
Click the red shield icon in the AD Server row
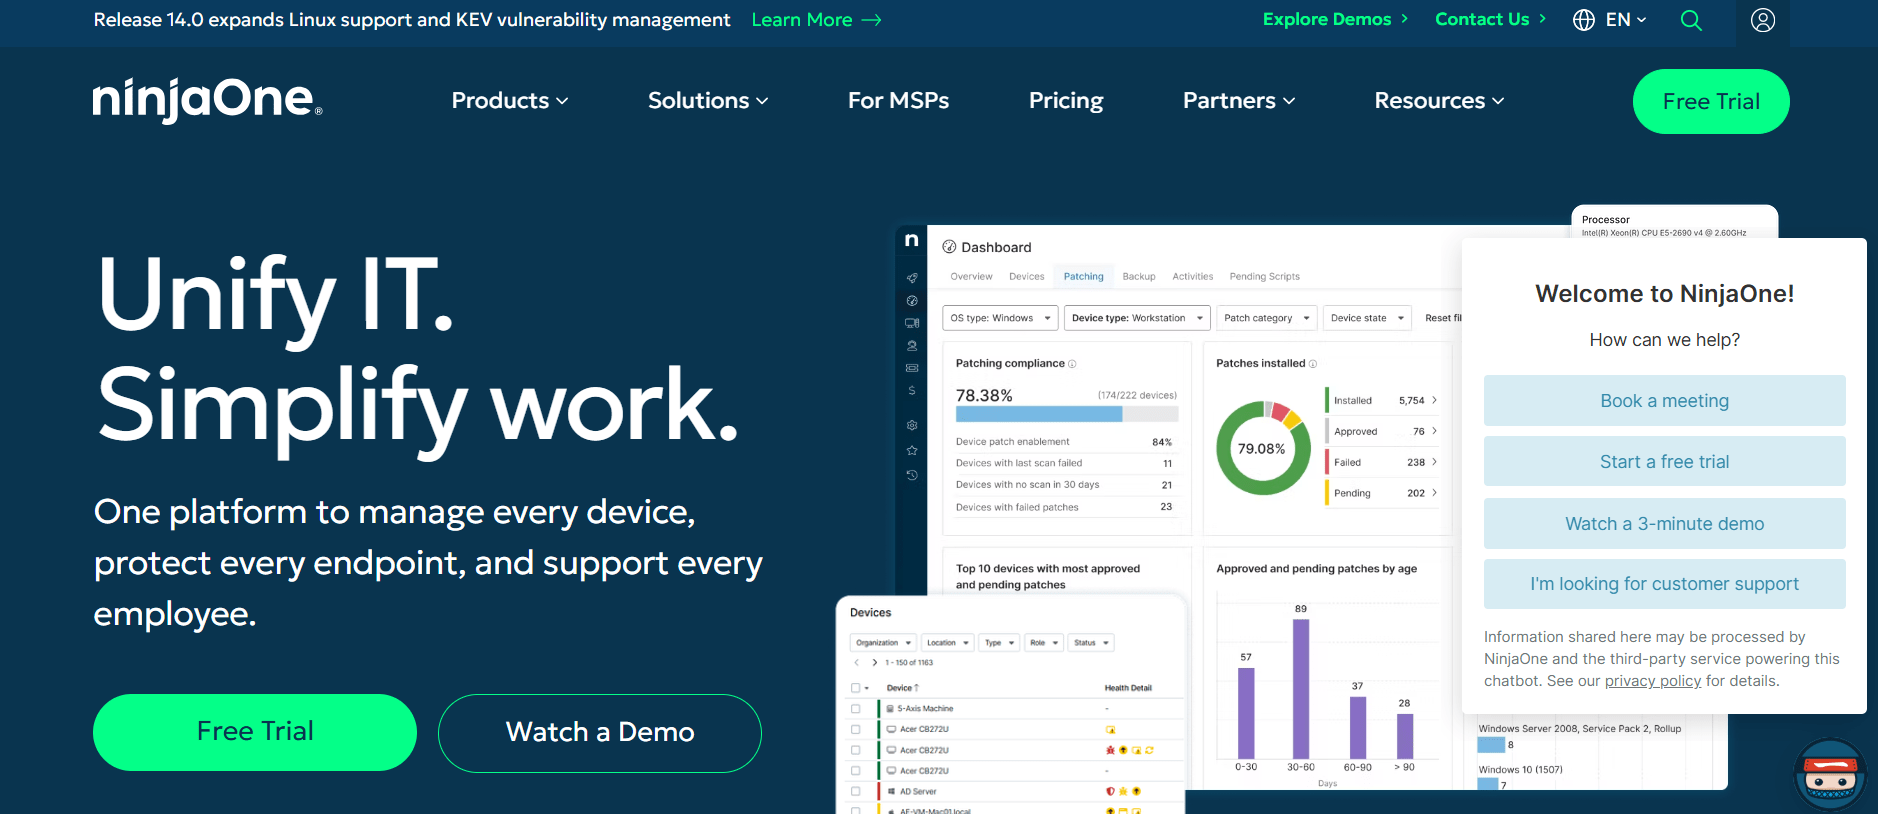(1110, 791)
